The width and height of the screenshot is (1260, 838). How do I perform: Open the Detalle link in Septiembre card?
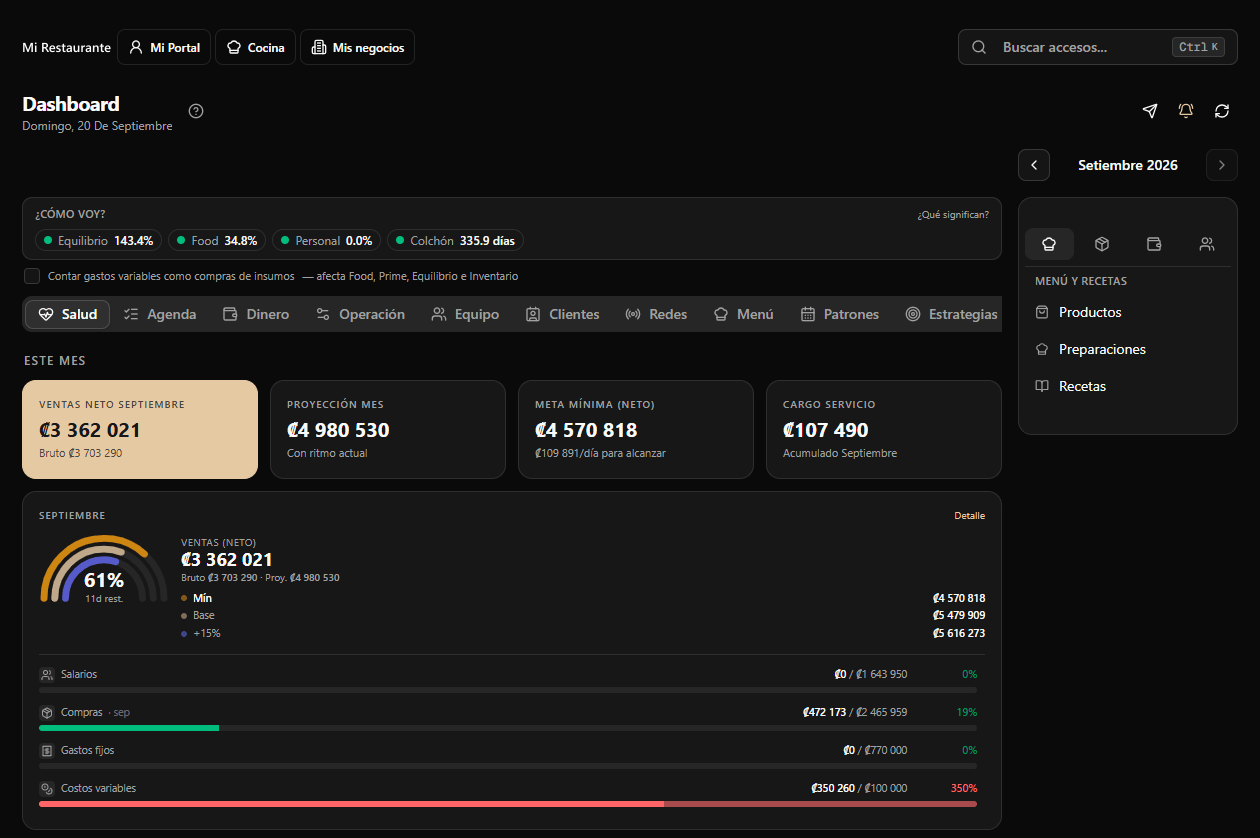coord(969,516)
